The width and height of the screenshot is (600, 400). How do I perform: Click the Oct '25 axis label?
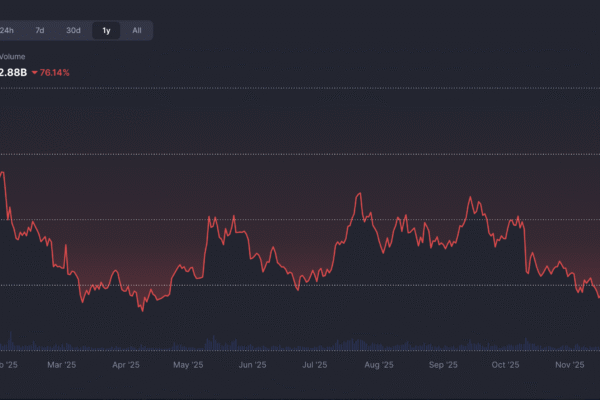tap(505, 366)
